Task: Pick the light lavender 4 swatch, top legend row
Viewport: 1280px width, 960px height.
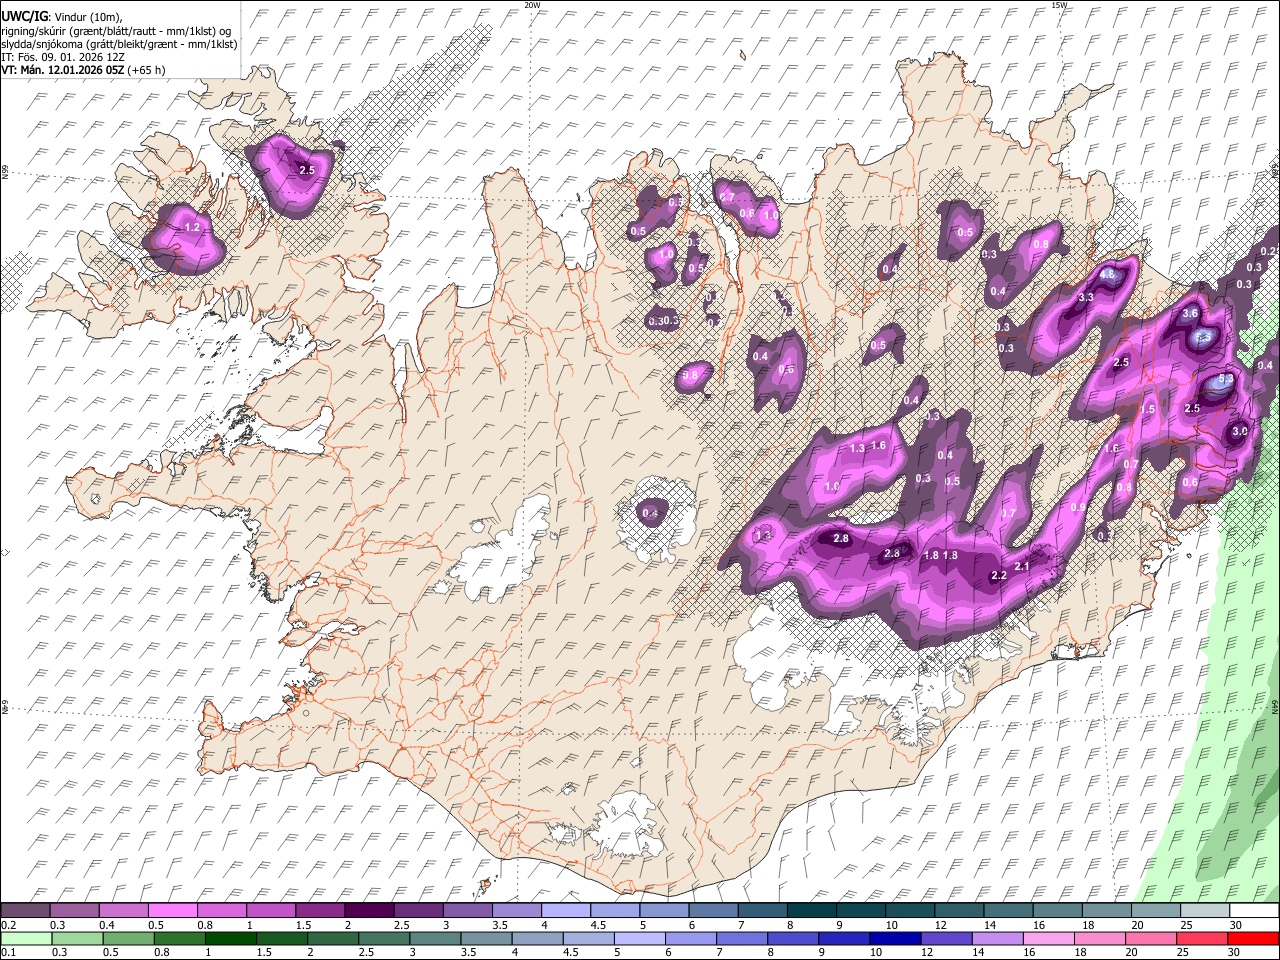Action: point(564,911)
